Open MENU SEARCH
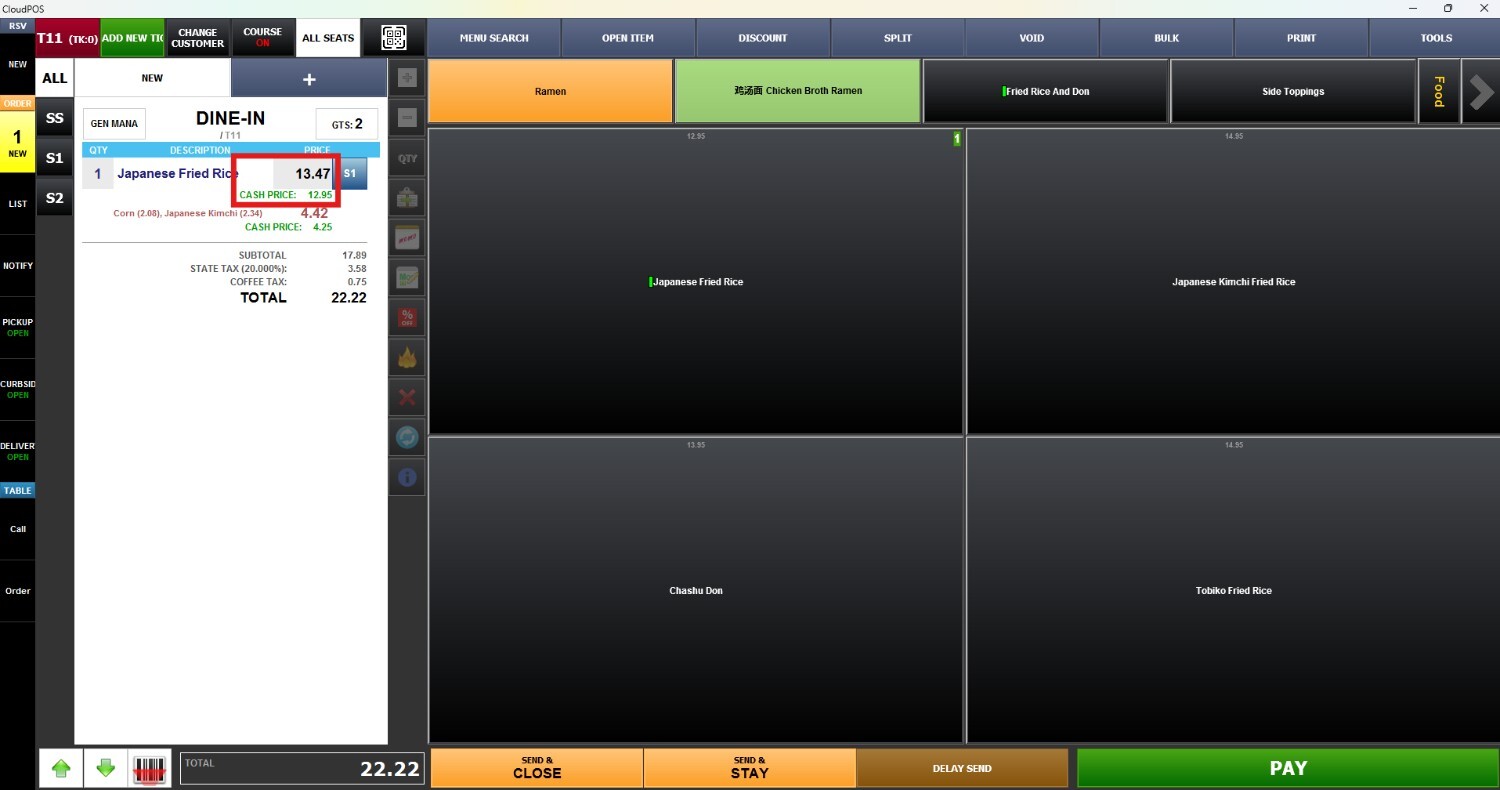The height and width of the screenshot is (790, 1500). pos(494,38)
